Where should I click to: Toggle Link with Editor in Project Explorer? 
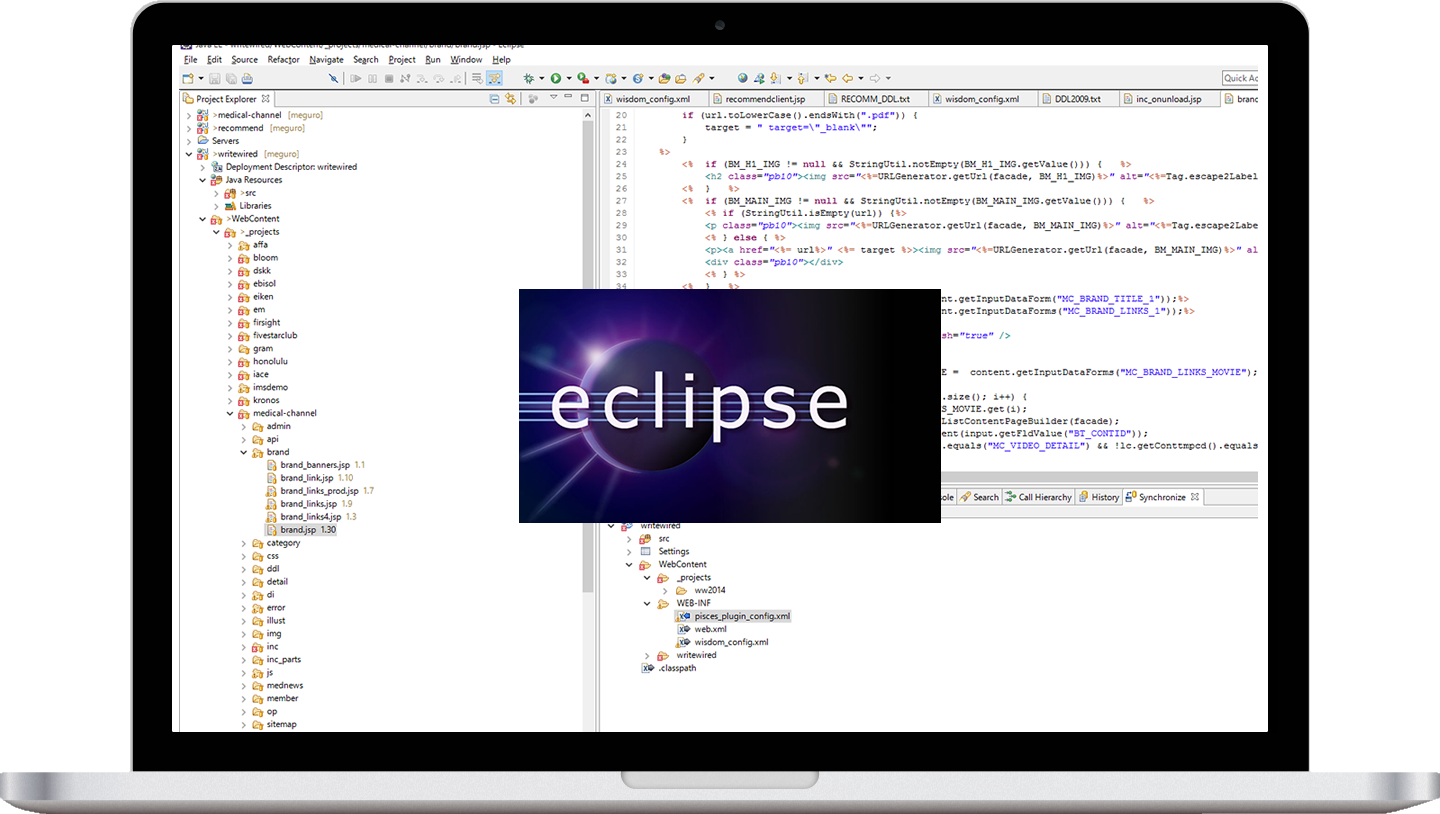click(510, 99)
